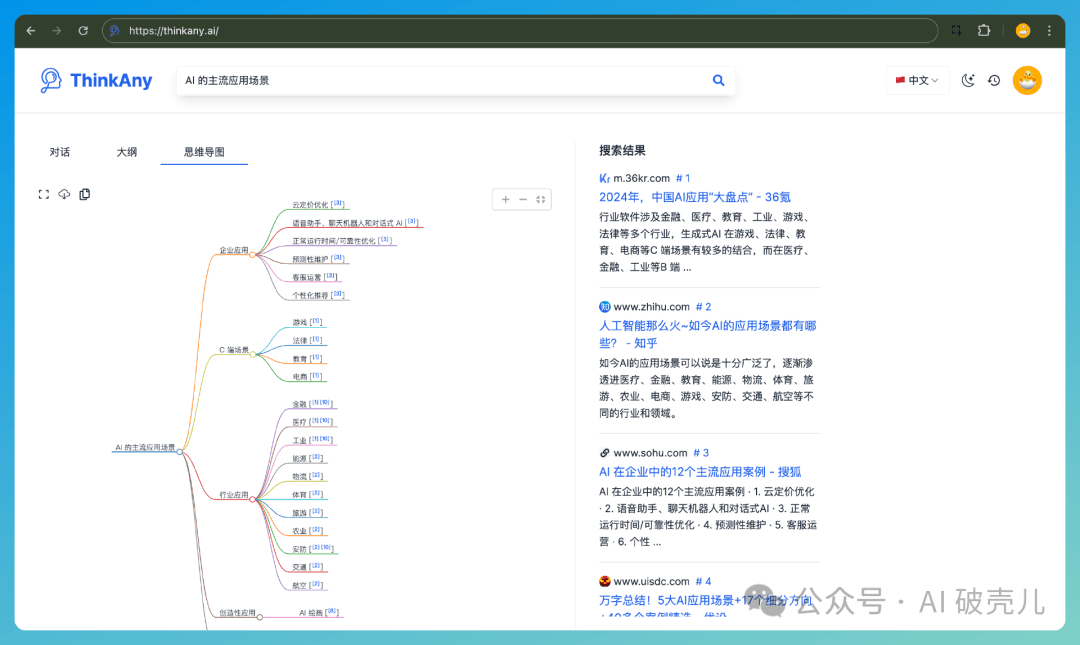Click the www.zhihu.com source label
The height and width of the screenshot is (645, 1080).
pos(652,307)
